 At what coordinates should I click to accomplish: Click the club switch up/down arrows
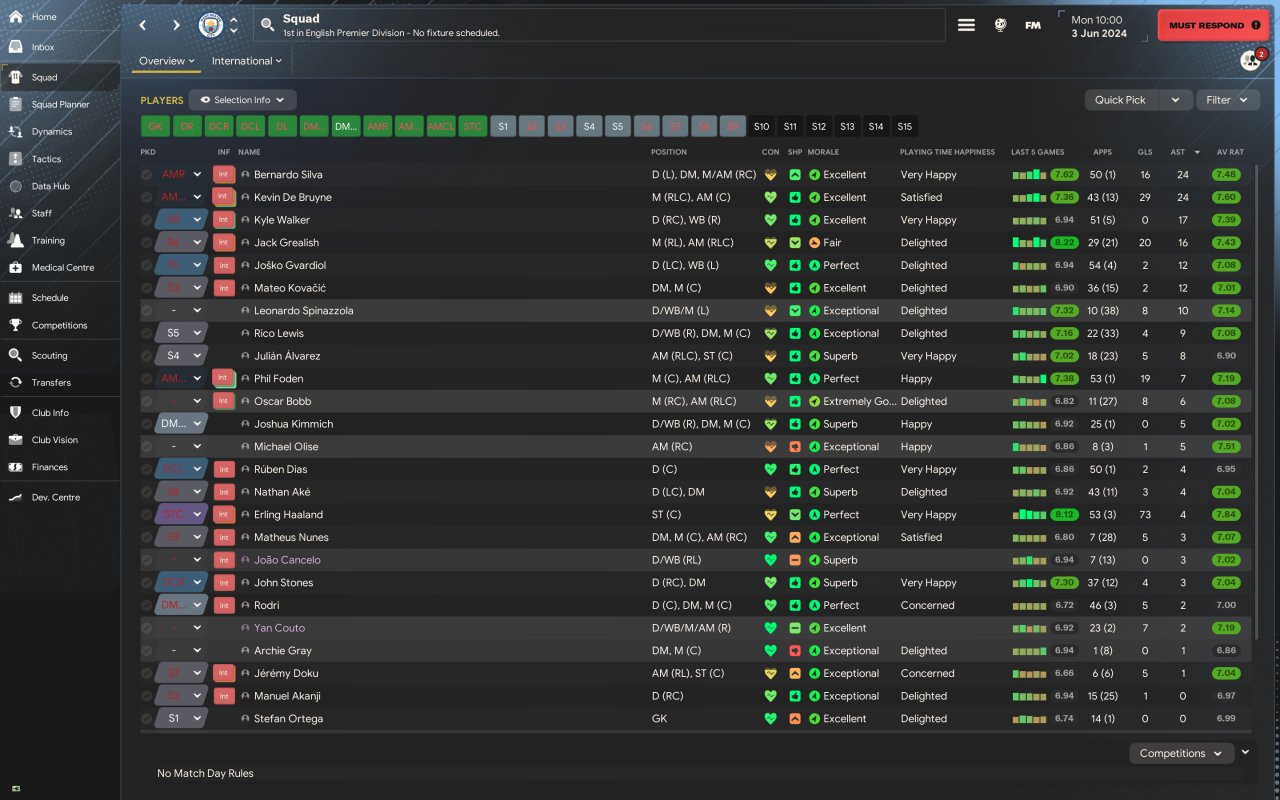234,25
